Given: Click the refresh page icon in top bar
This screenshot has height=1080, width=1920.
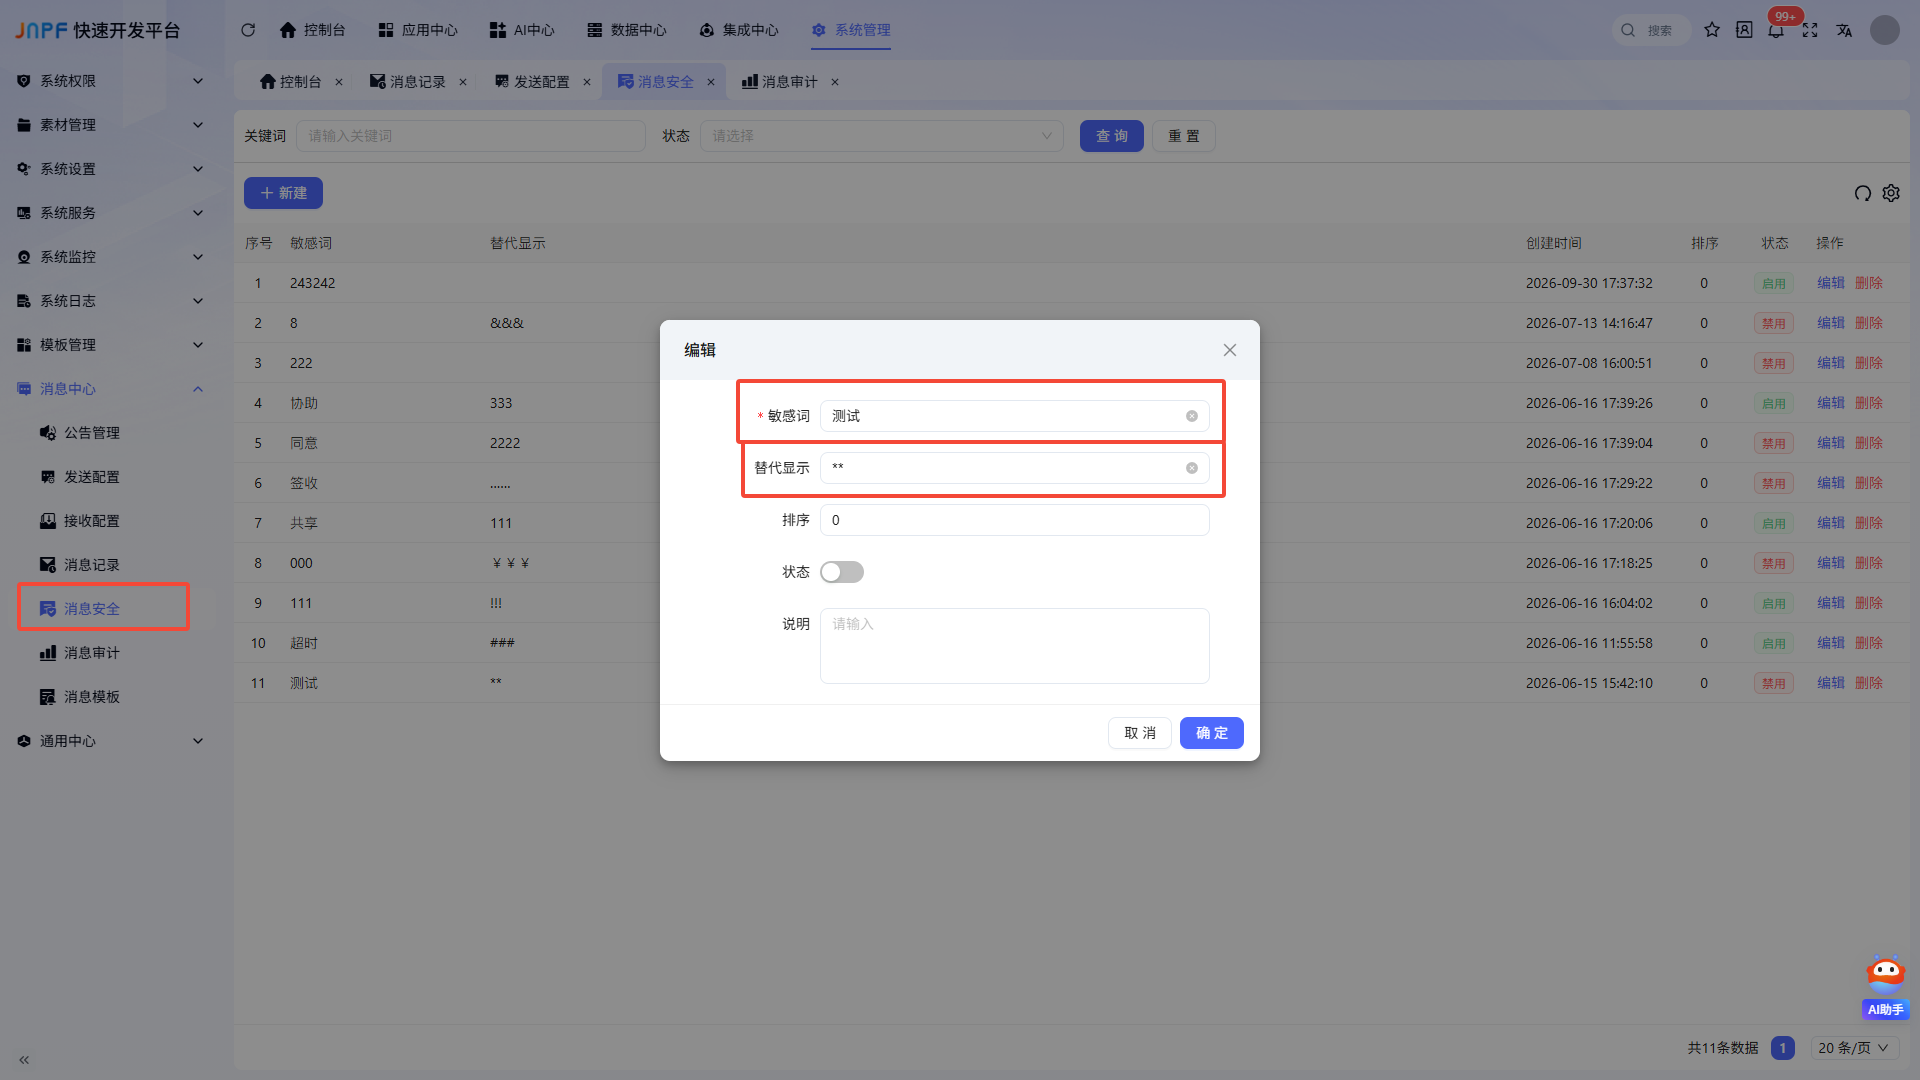Looking at the screenshot, I should [x=248, y=30].
